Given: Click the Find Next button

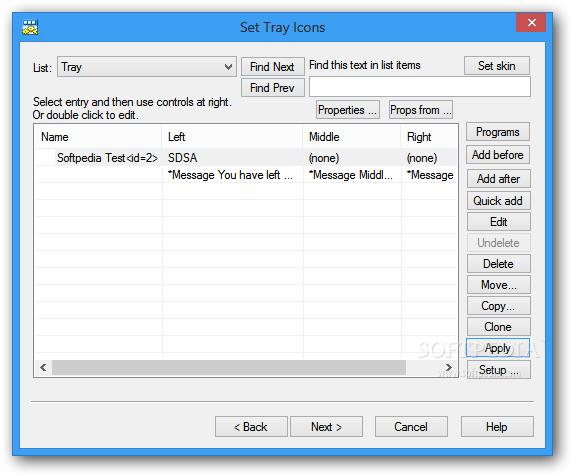Looking at the screenshot, I should (273, 66).
